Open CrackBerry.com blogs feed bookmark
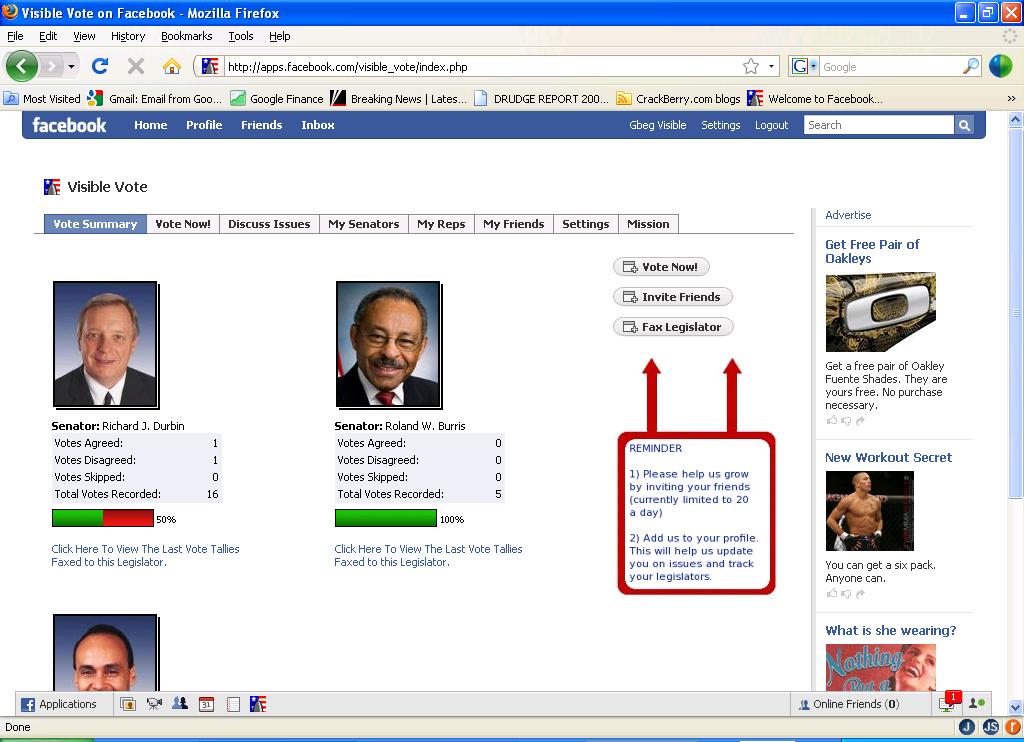Screen dimensions: 1024x742 (x=679, y=99)
